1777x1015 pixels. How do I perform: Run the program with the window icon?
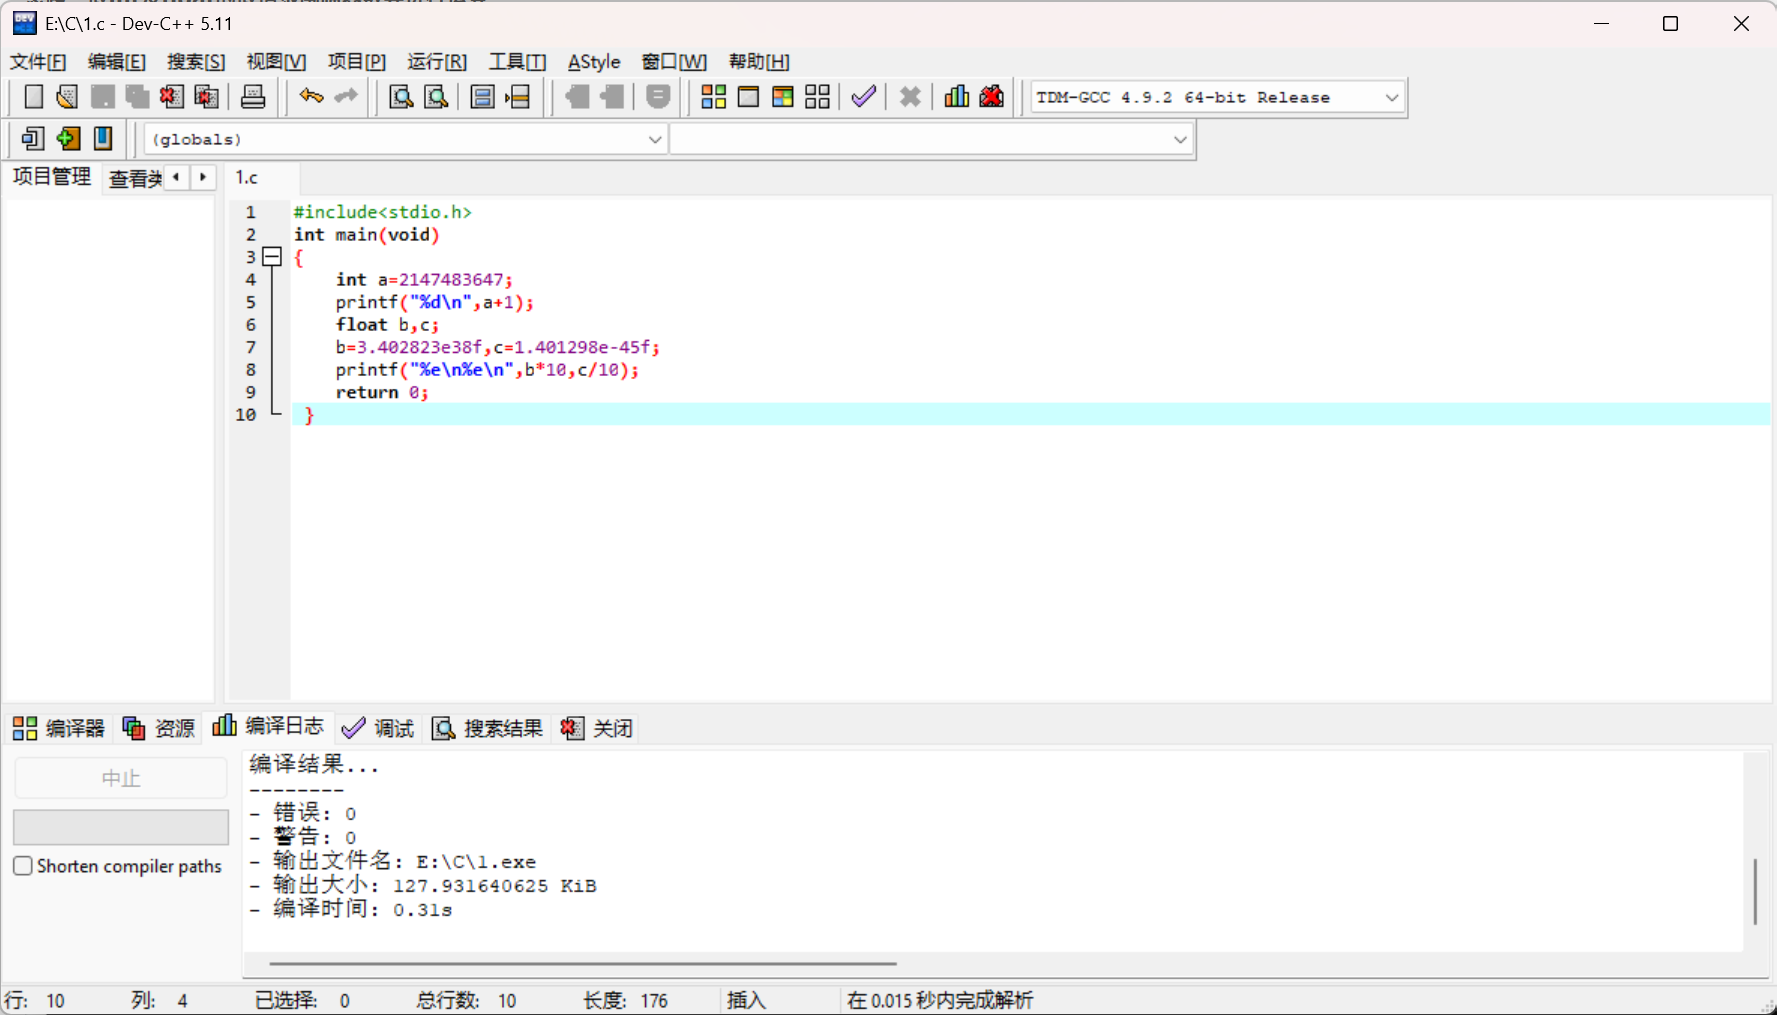748,97
